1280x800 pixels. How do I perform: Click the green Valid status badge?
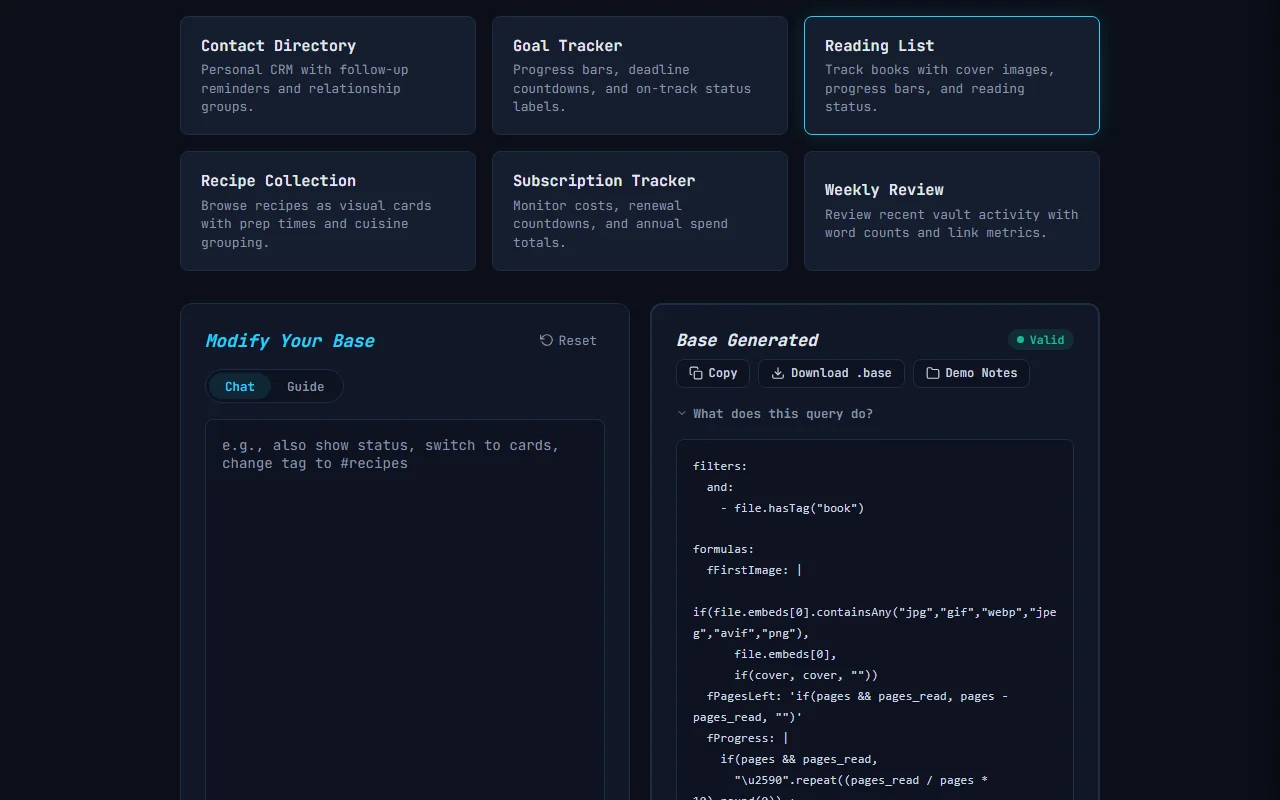click(x=1040, y=340)
